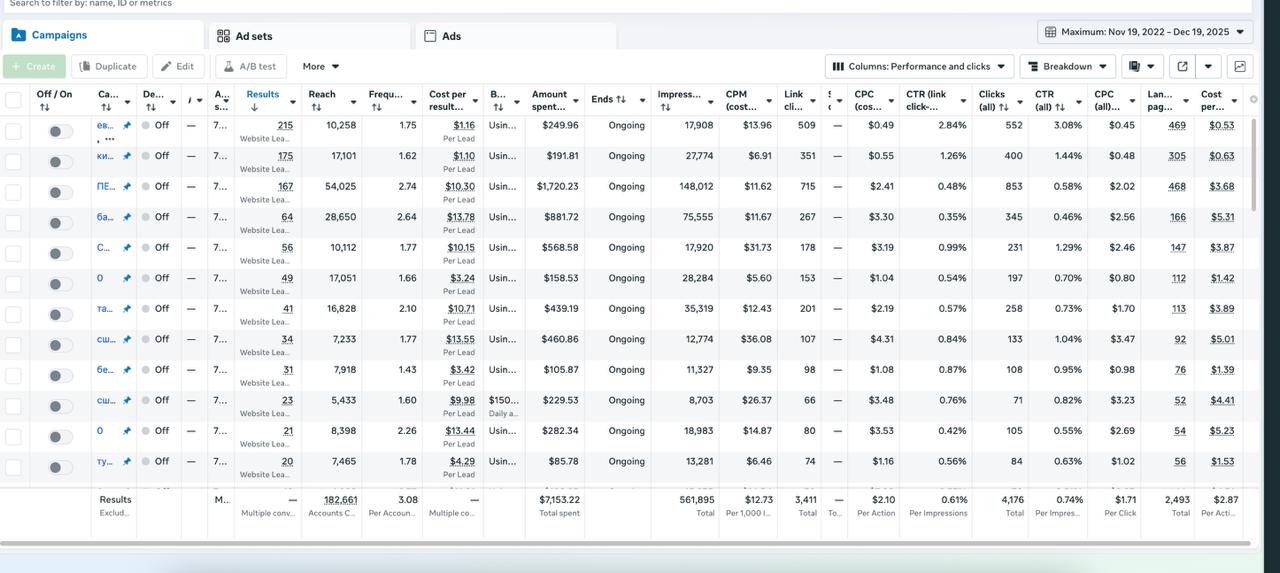Click the Duplicate button

click(109, 66)
